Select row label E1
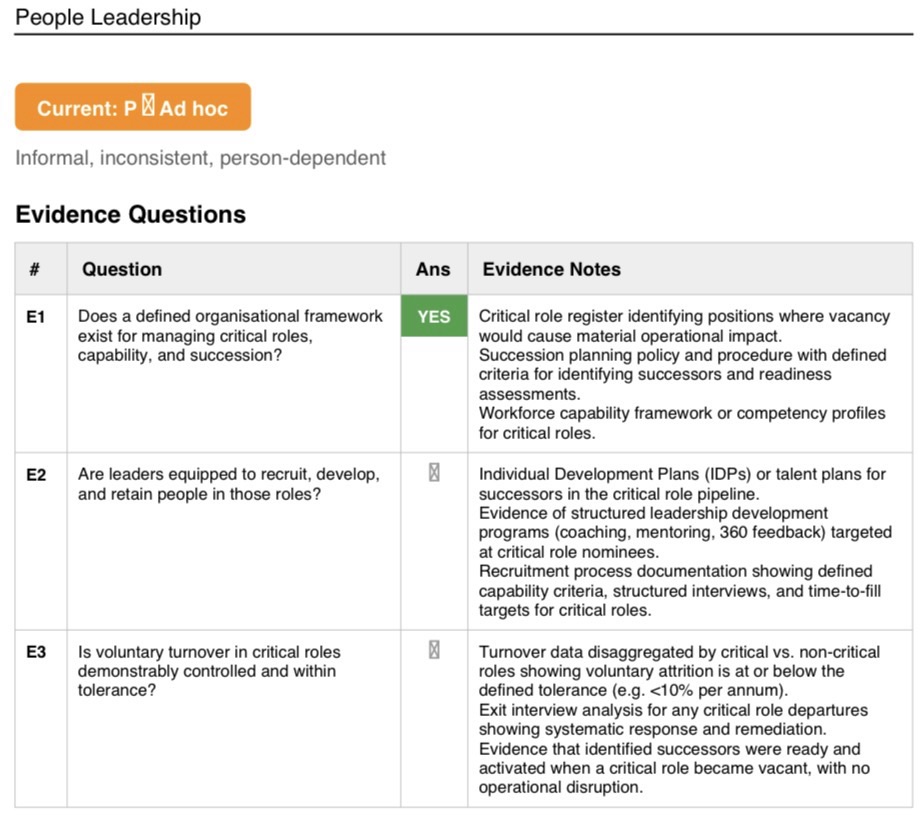The image size is (924, 821). pos(36,317)
